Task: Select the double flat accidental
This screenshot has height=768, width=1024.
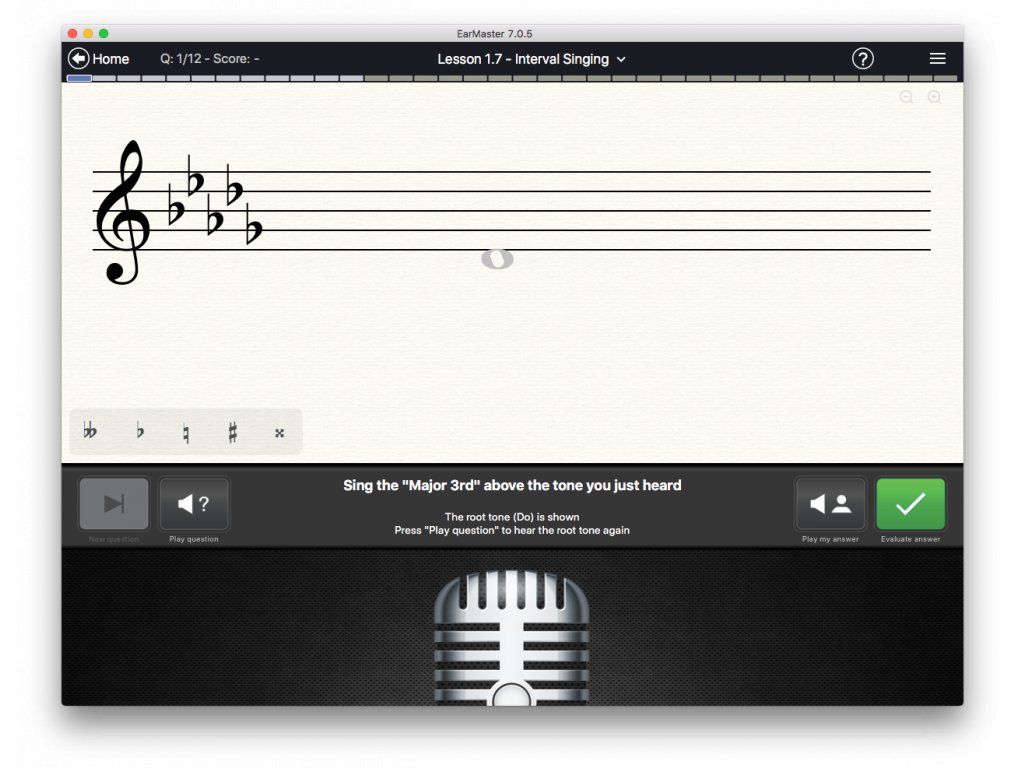Action: pyautogui.click(x=90, y=431)
